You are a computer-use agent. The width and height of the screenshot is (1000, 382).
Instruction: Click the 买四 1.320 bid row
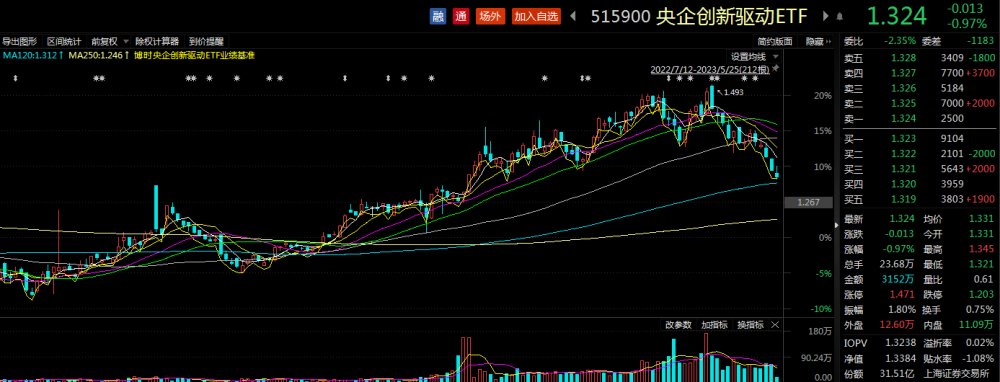(x=920, y=184)
